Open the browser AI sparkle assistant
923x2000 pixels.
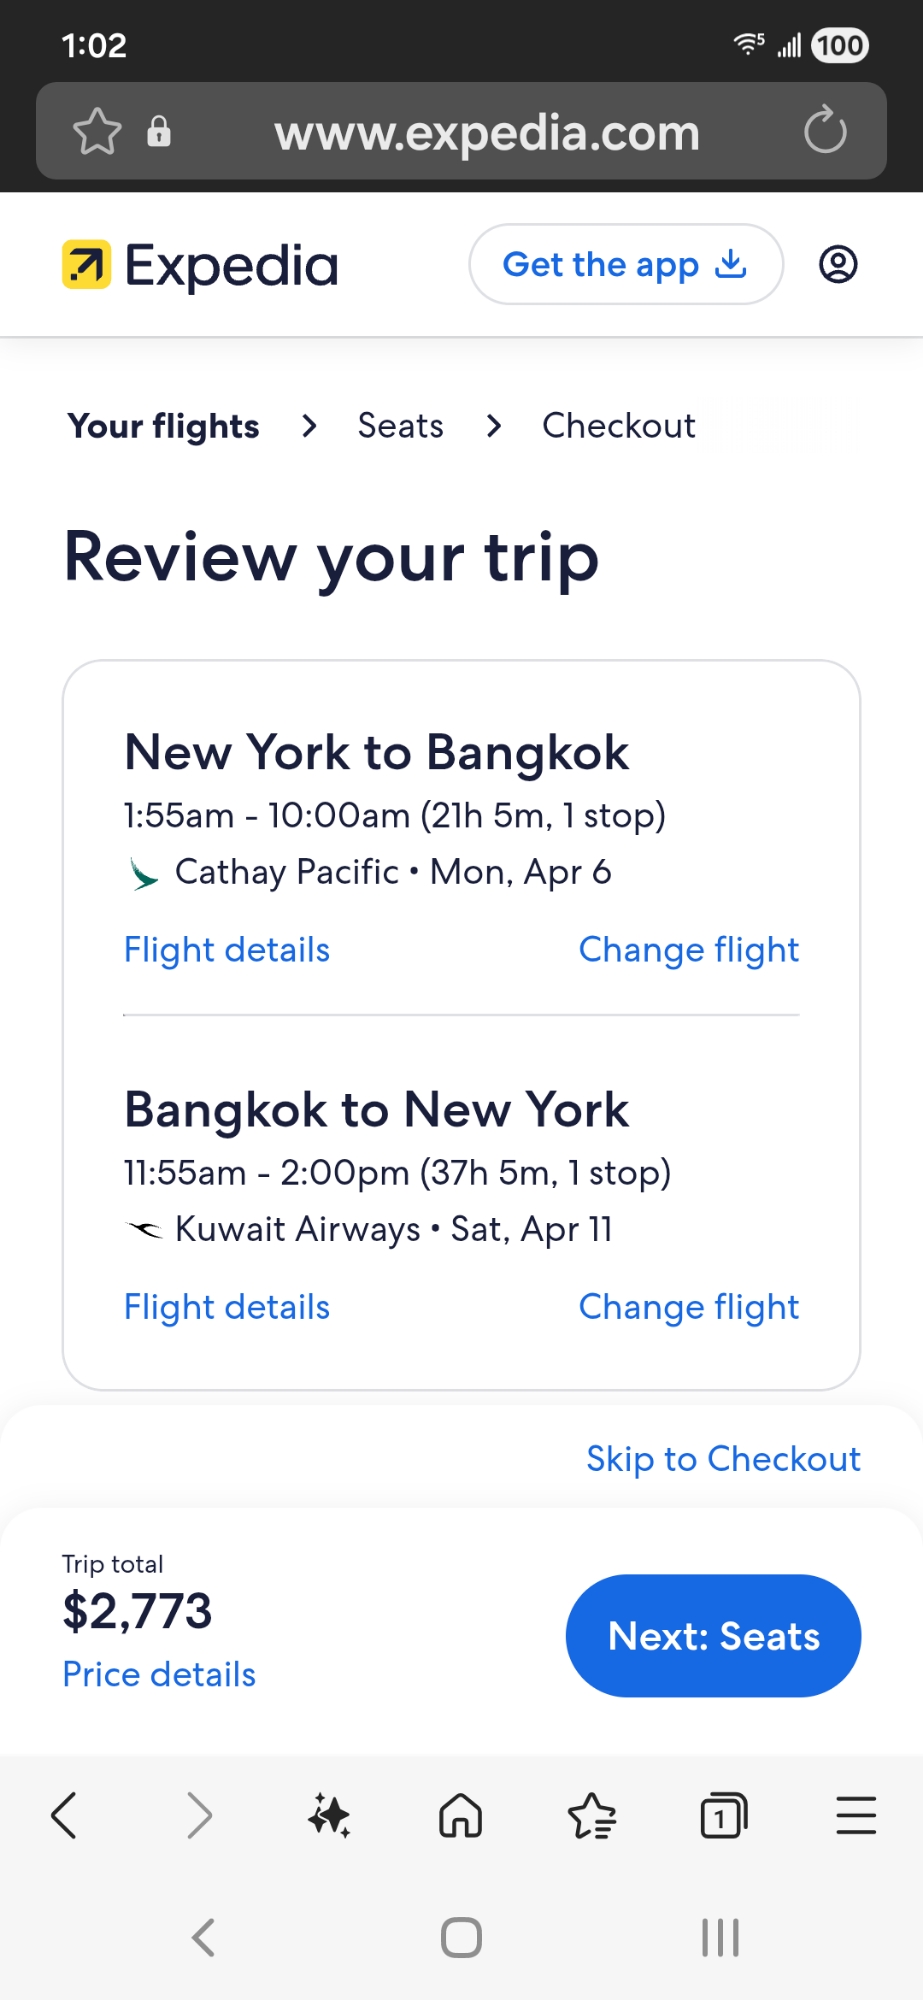pos(329,1815)
